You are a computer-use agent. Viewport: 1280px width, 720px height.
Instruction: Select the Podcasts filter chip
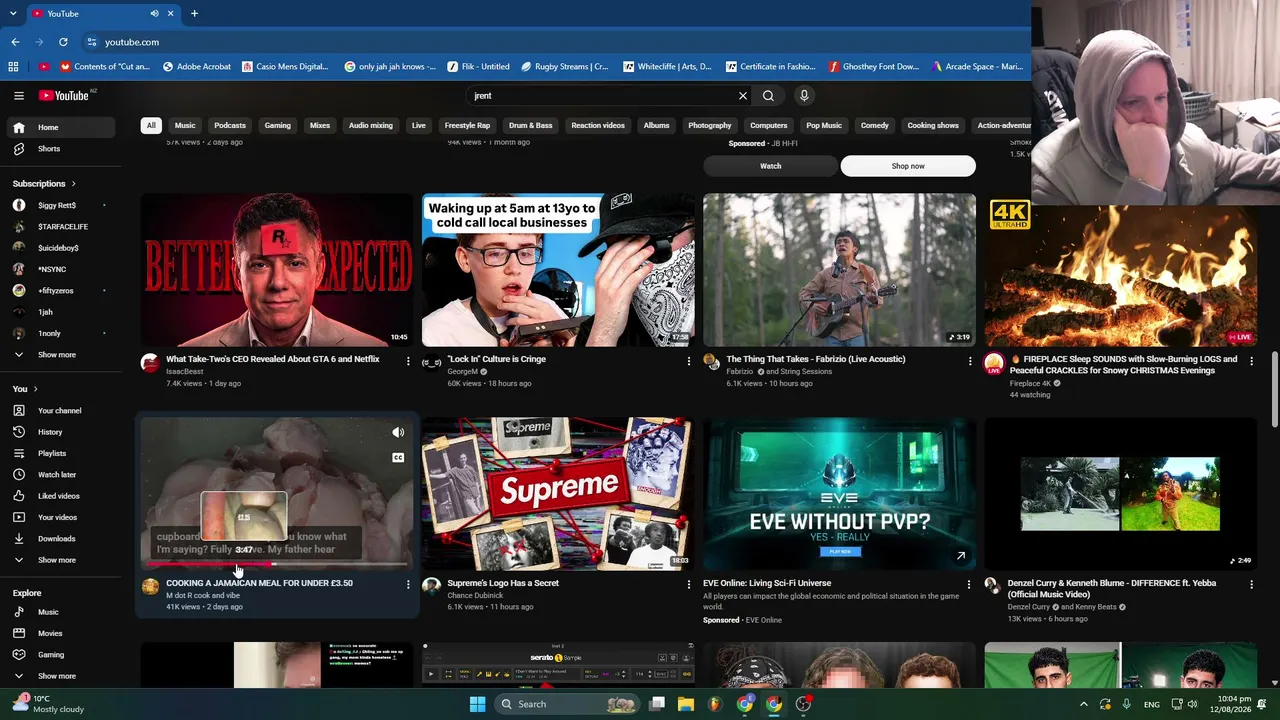(x=230, y=126)
